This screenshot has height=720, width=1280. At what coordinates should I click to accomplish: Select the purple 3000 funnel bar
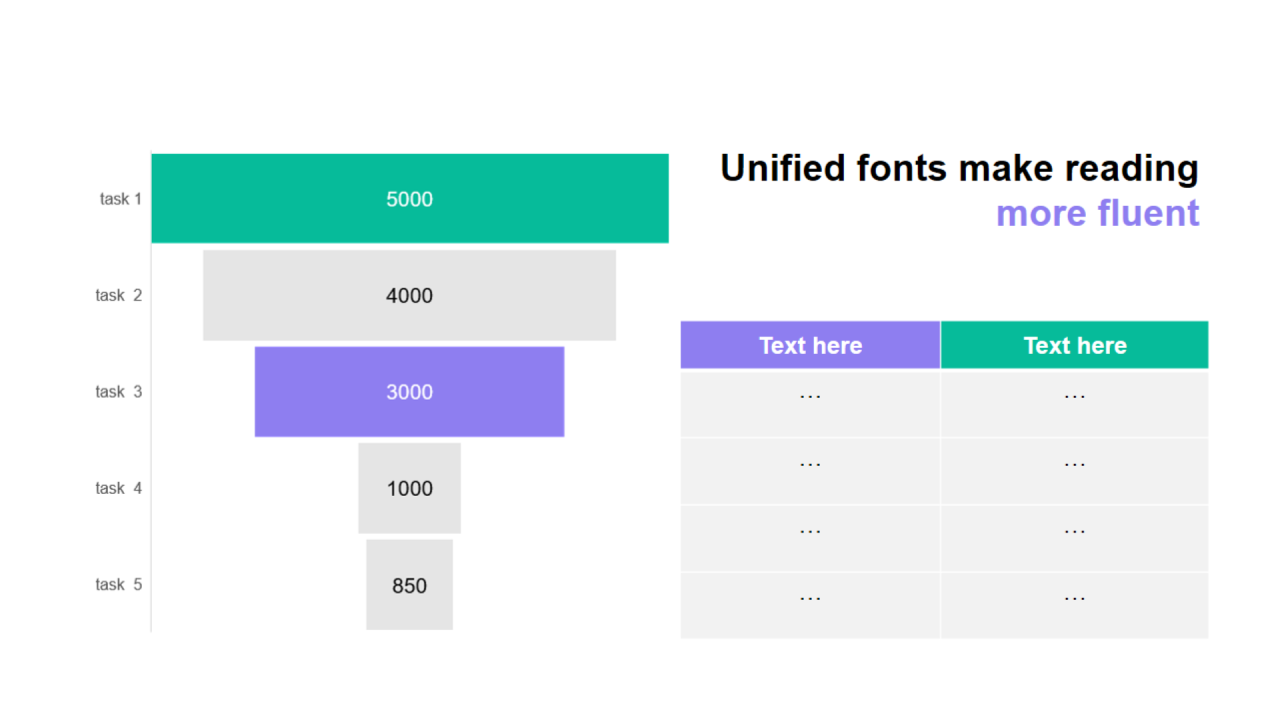click(409, 391)
